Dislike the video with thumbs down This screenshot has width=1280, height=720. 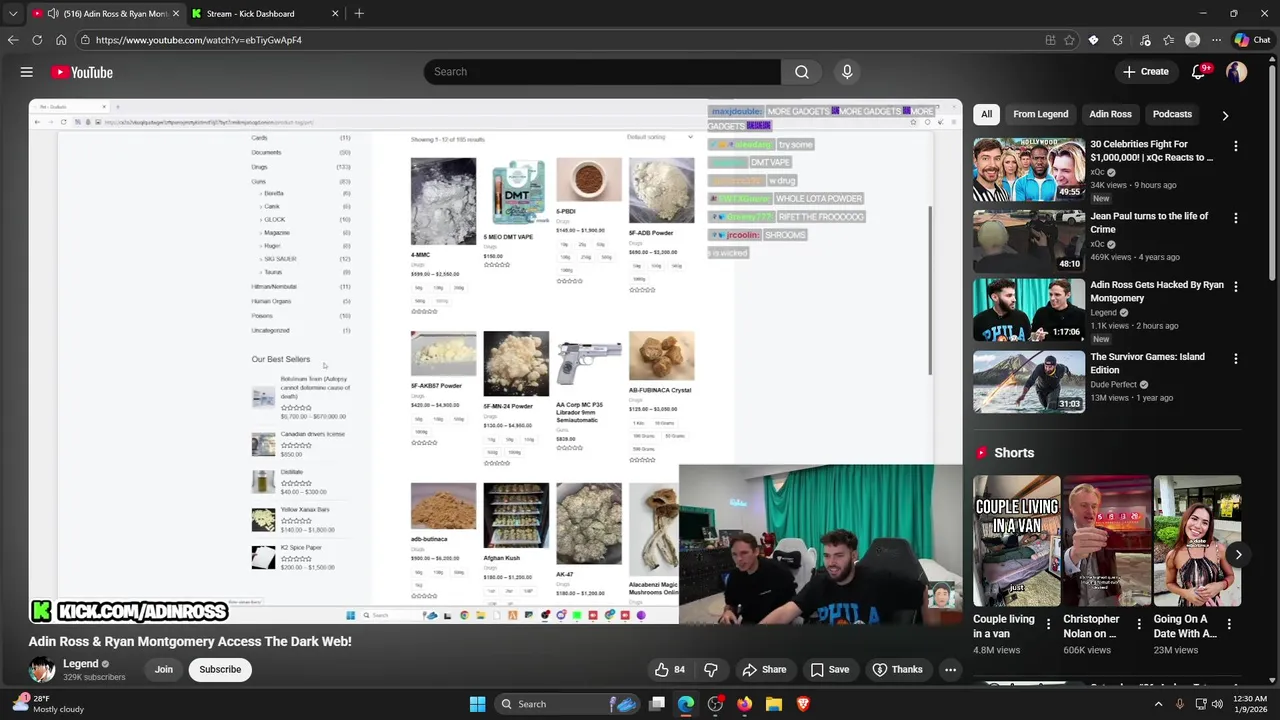[x=711, y=670]
